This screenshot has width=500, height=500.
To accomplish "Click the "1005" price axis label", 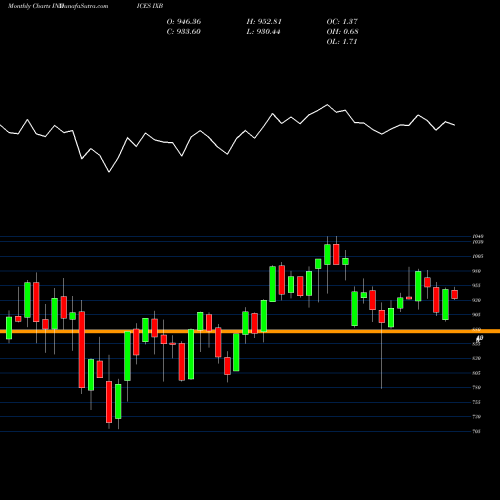I will pos(478,256).
